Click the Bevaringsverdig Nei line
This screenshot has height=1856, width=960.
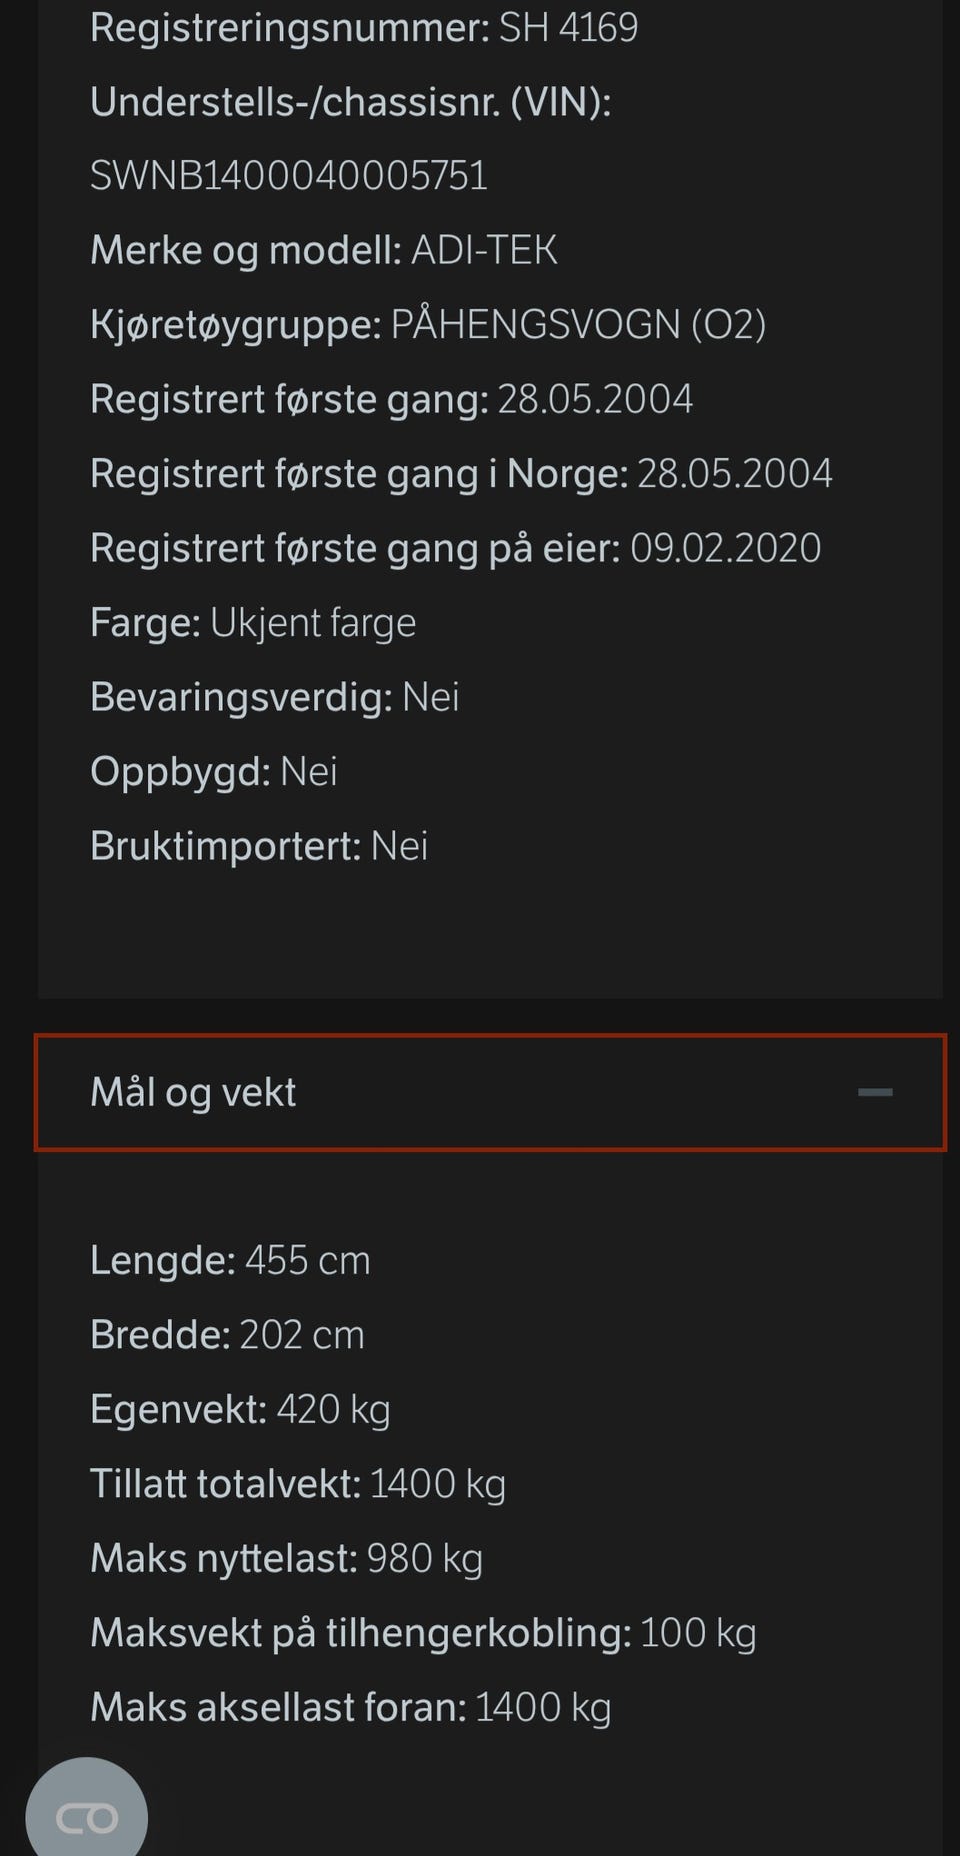pos(274,697)
